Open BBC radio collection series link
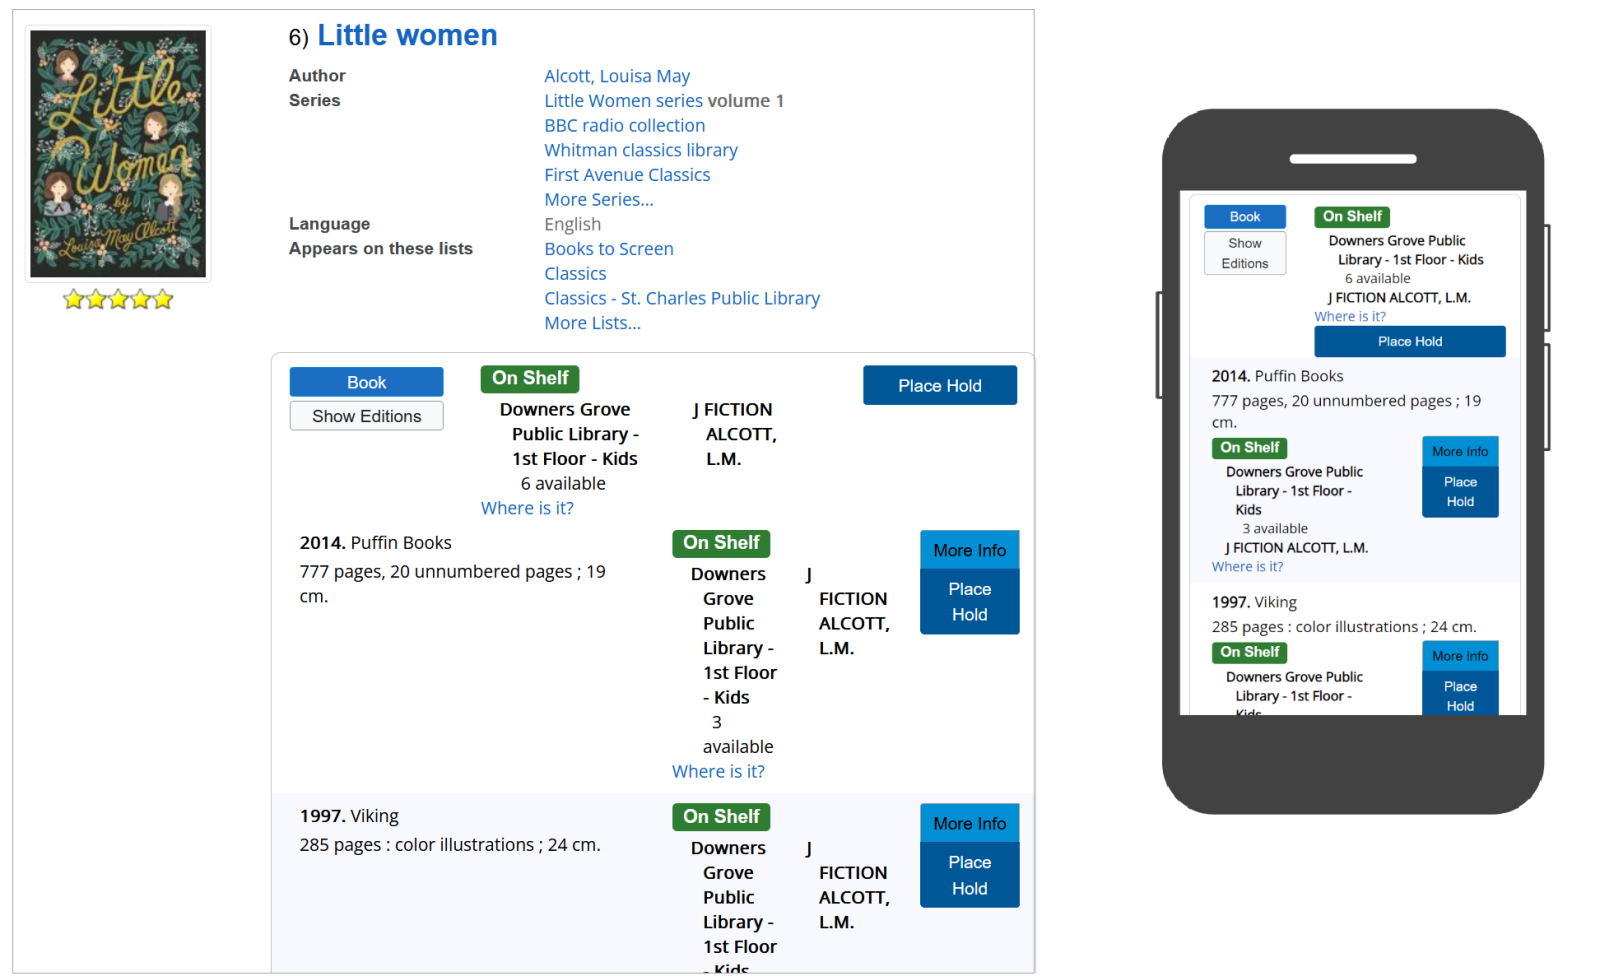This screenshot has width=1600, height=976. (624, 125)
